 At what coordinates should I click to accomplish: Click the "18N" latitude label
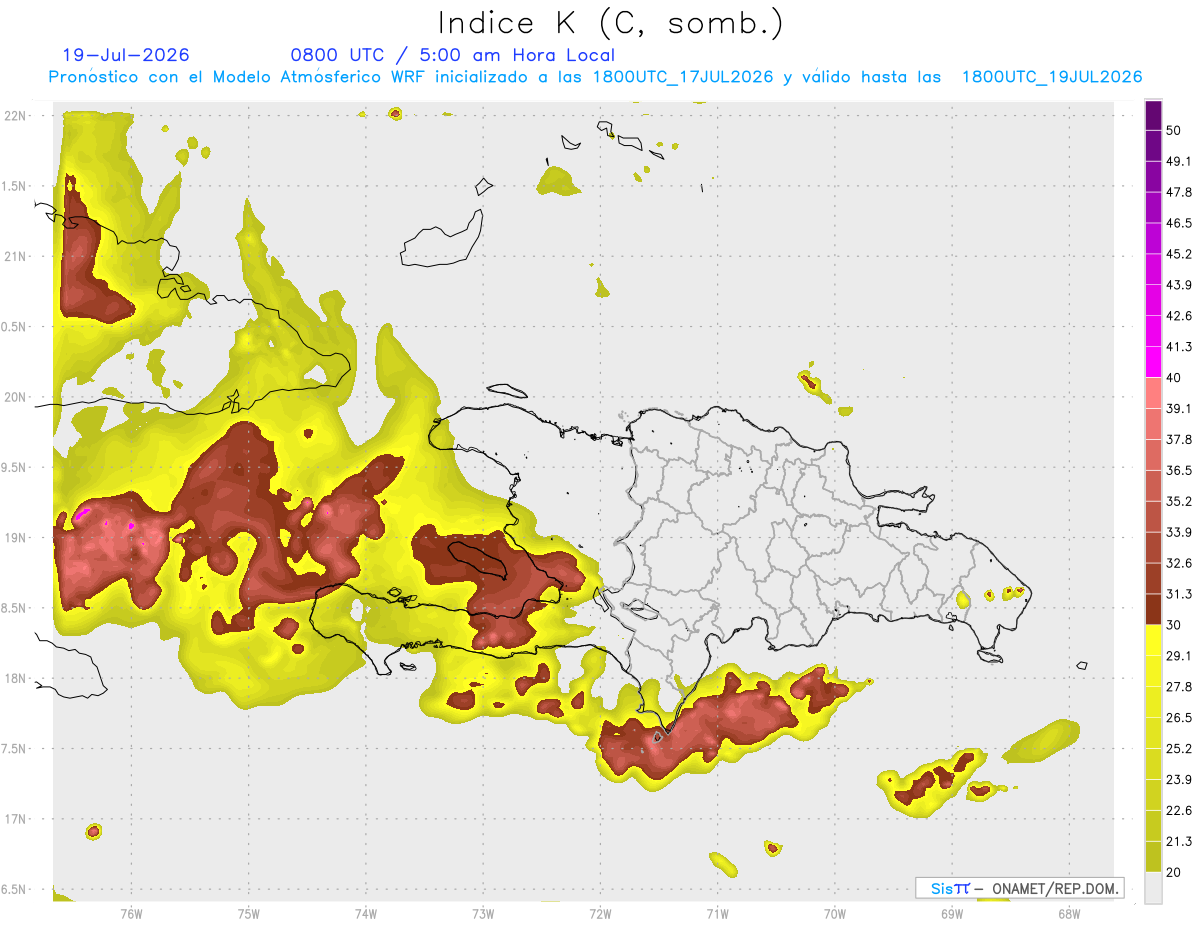click(x=15, y=679)
